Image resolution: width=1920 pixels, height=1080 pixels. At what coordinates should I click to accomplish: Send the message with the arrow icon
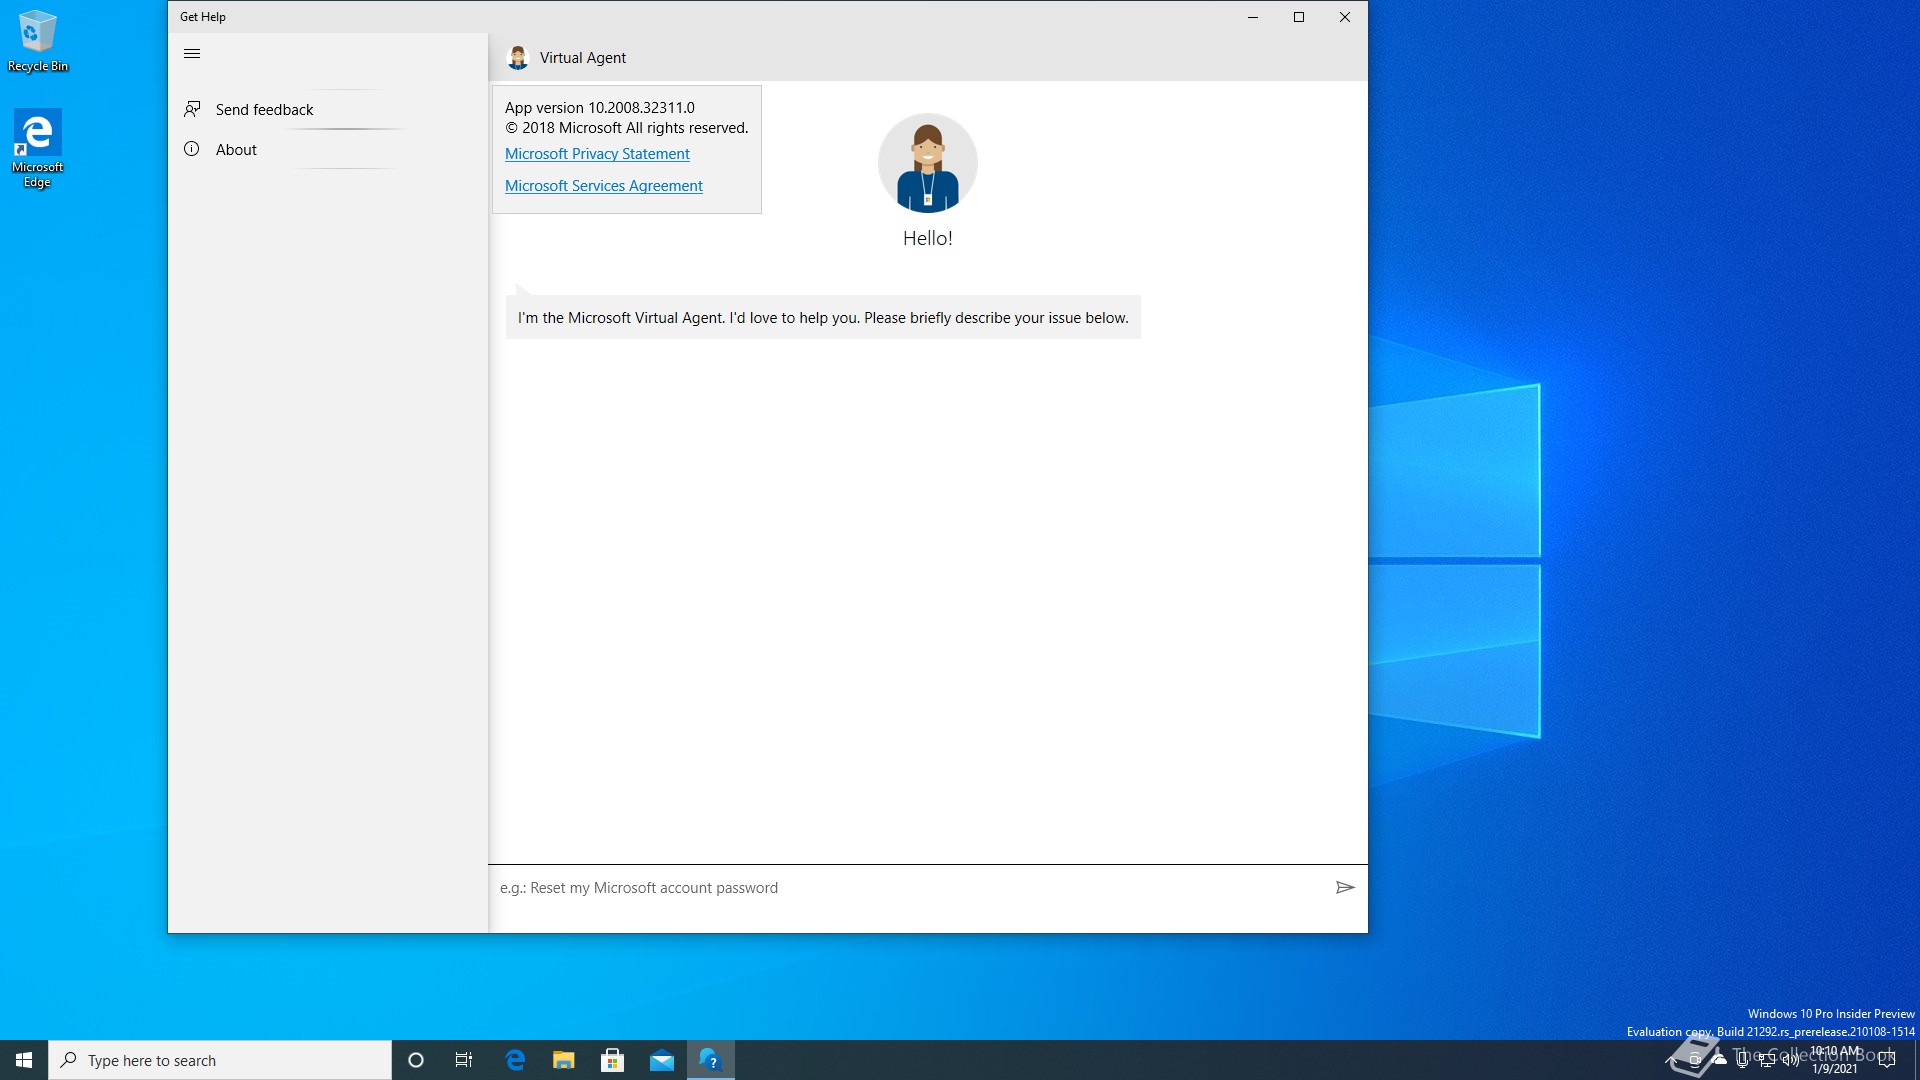(1345, 888)
